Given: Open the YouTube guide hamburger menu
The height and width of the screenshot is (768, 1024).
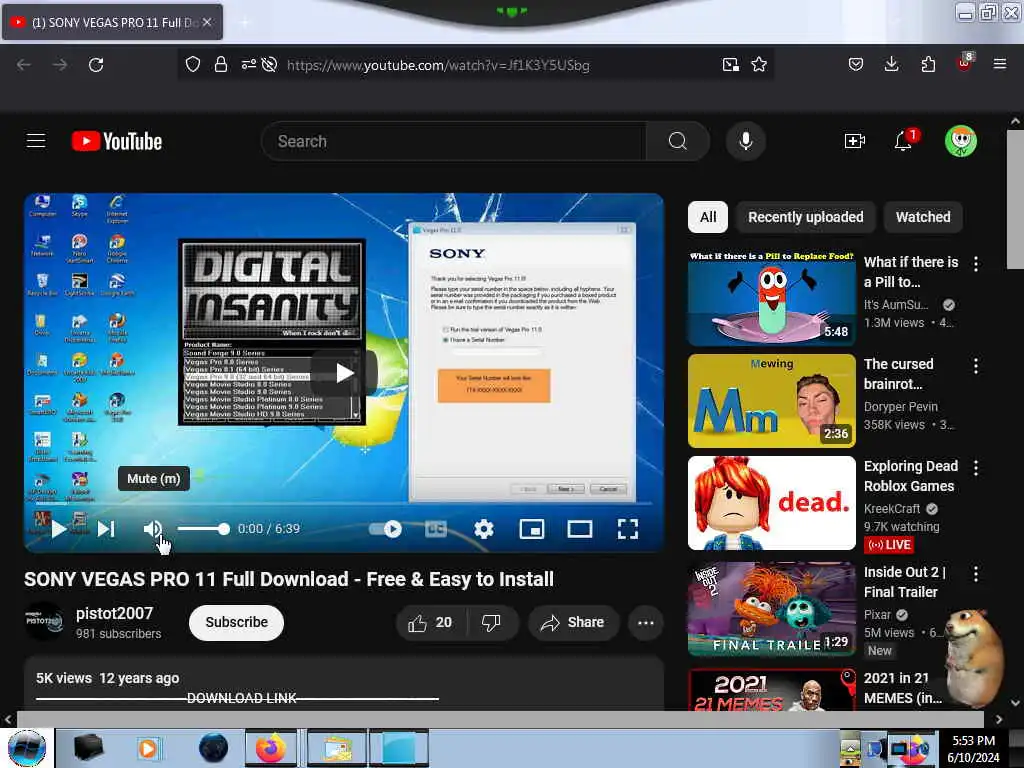Looking at the screenshot, I should (36, 140).
